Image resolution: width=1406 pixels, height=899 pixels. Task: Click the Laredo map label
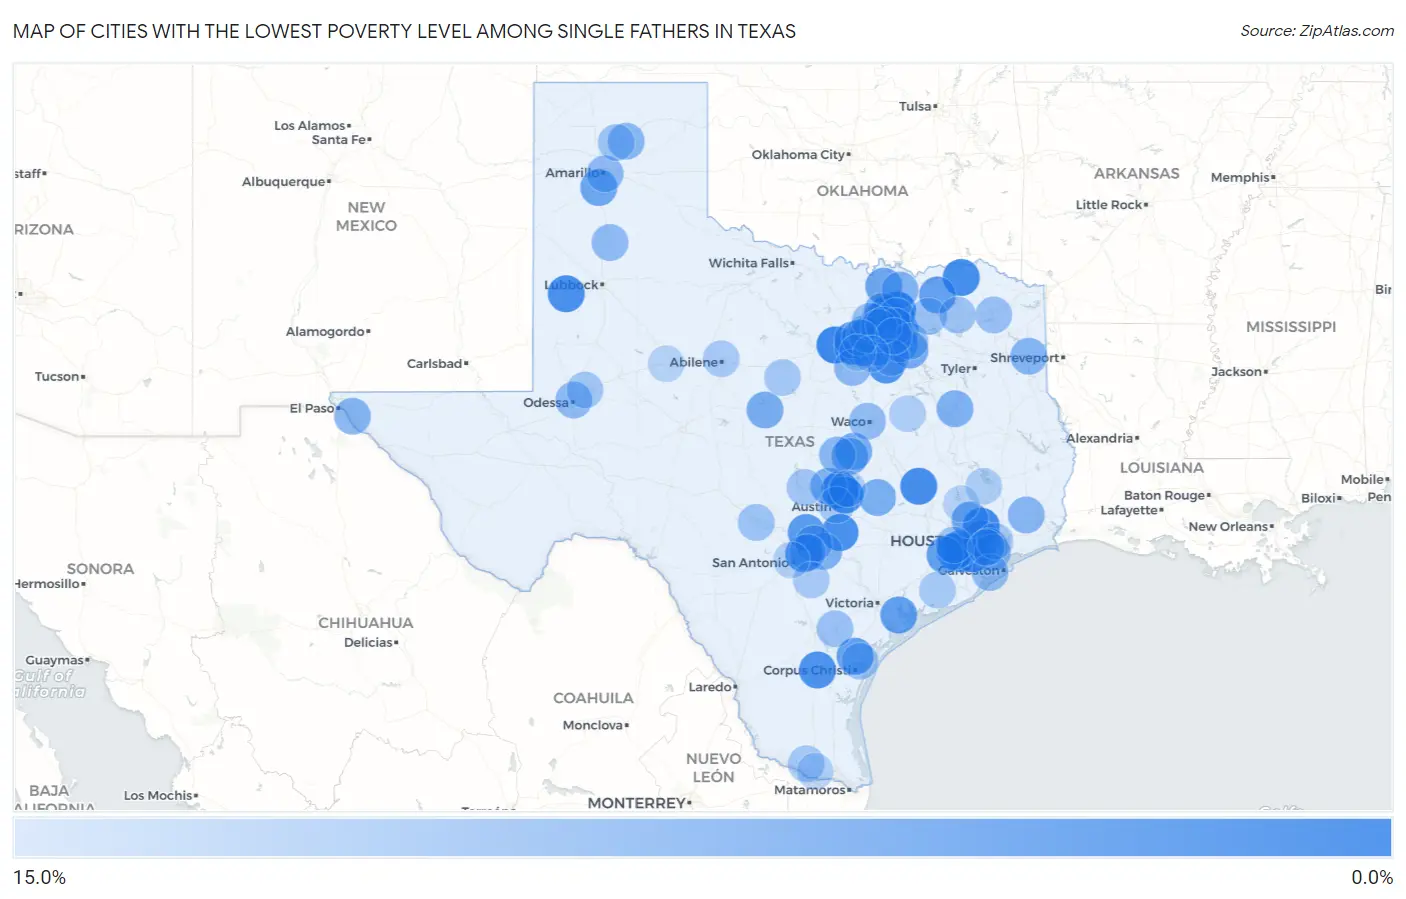[x=710, y=687]
